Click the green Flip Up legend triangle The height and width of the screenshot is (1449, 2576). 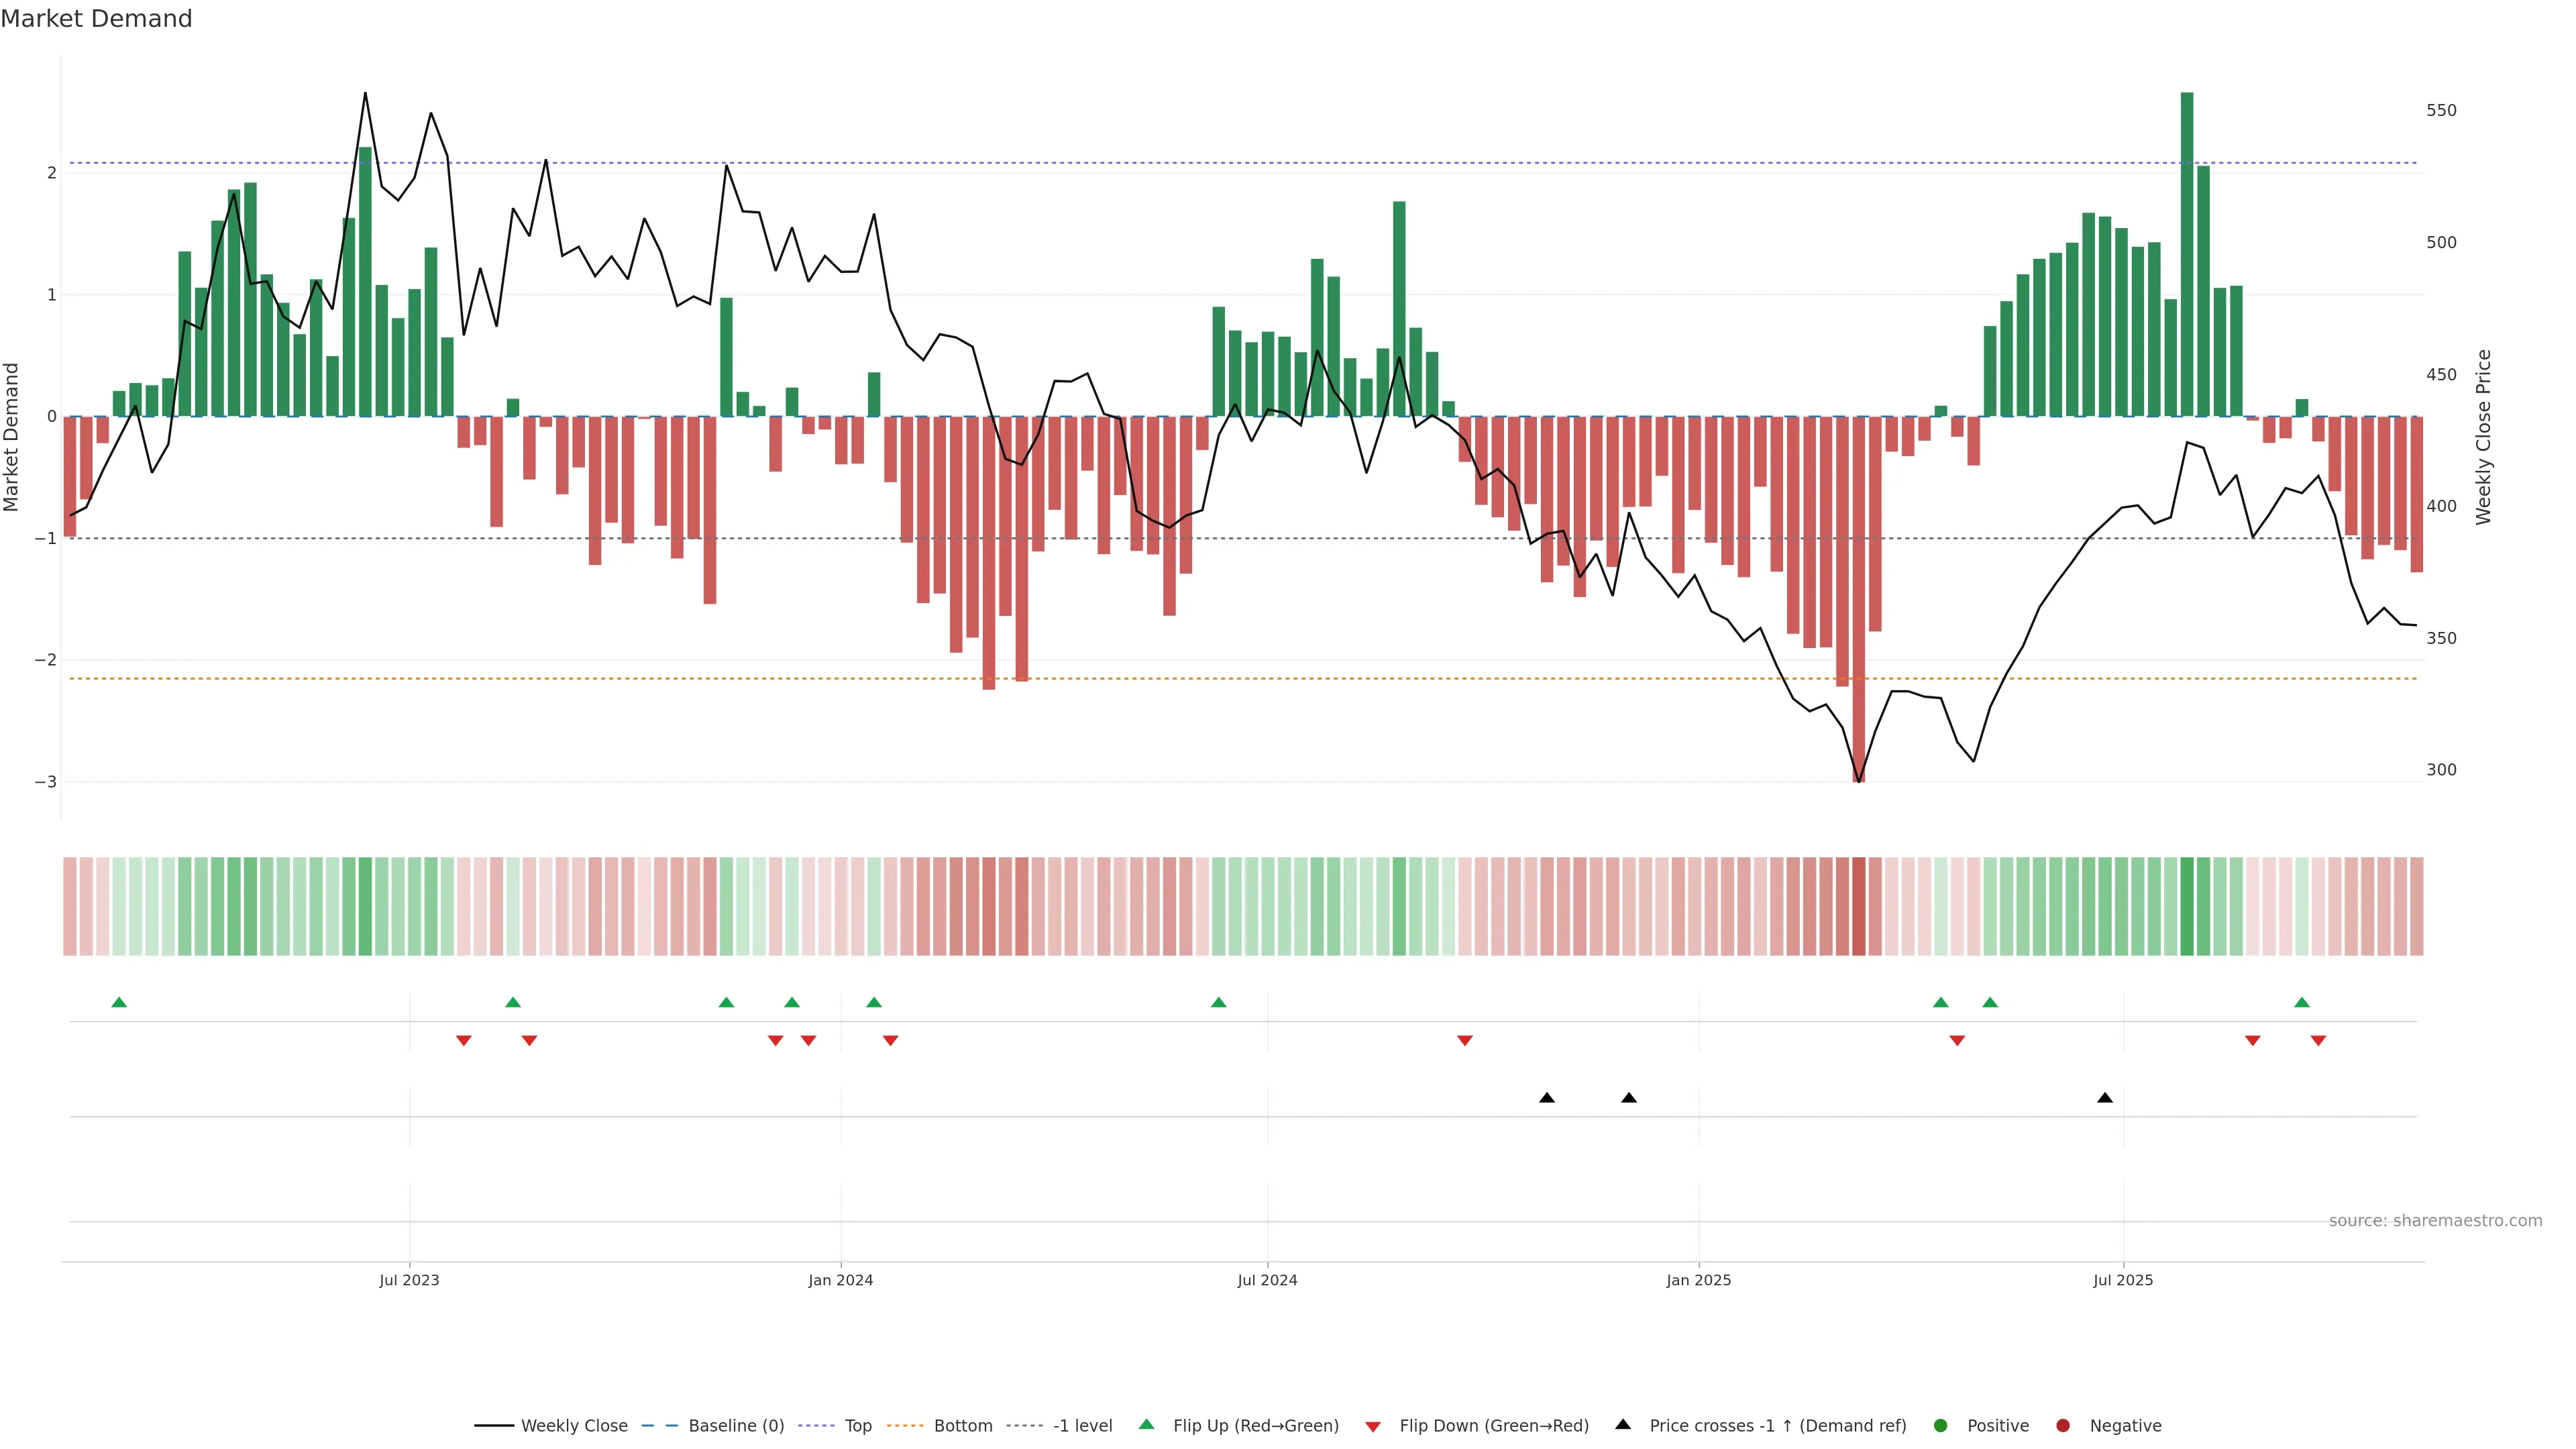click(1146, 1424)
